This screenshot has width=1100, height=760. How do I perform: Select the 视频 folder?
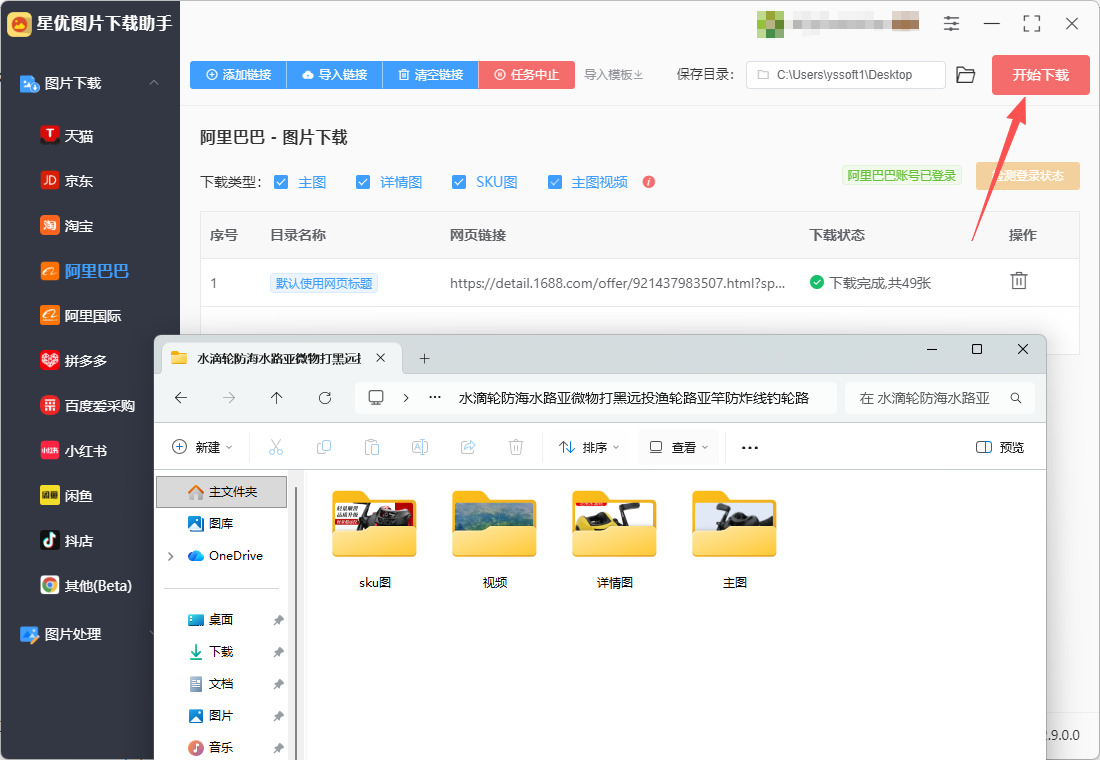pos(495,539)
